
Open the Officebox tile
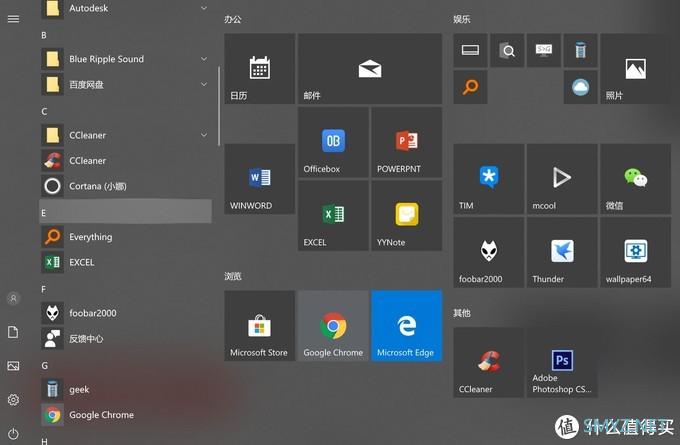pos(333,142)
